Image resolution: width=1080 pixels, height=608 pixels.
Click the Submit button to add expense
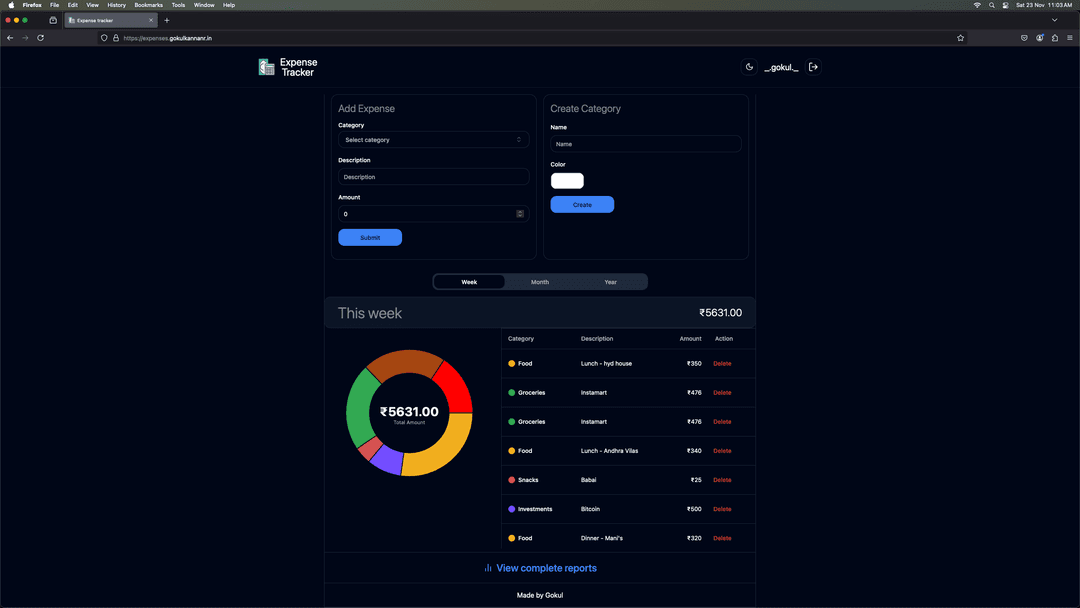click(370, 237)
